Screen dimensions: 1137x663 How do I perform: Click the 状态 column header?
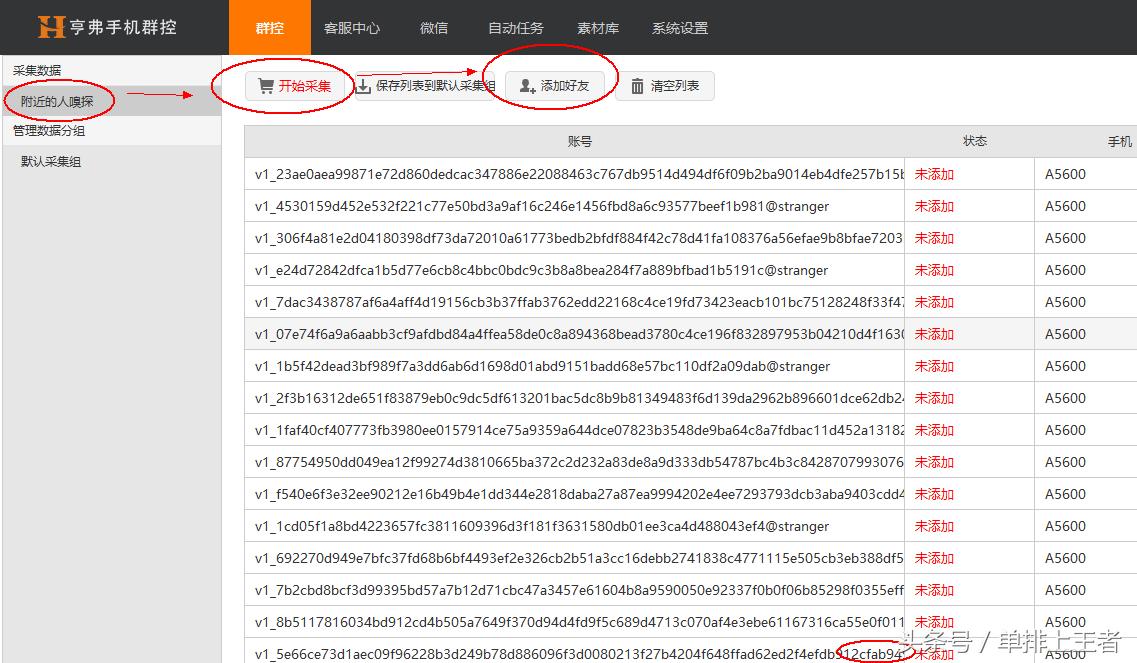[x=975, y=141]
